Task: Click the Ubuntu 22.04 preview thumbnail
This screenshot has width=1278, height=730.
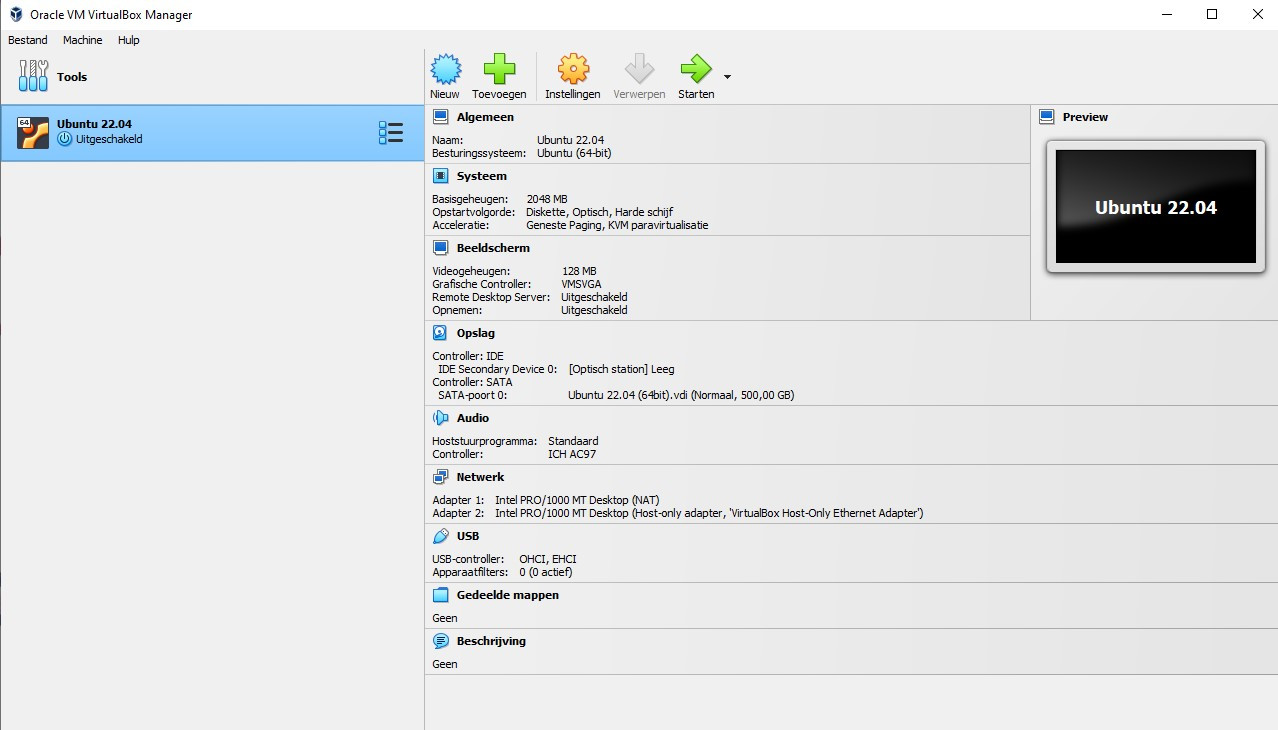Action: 1155,207
